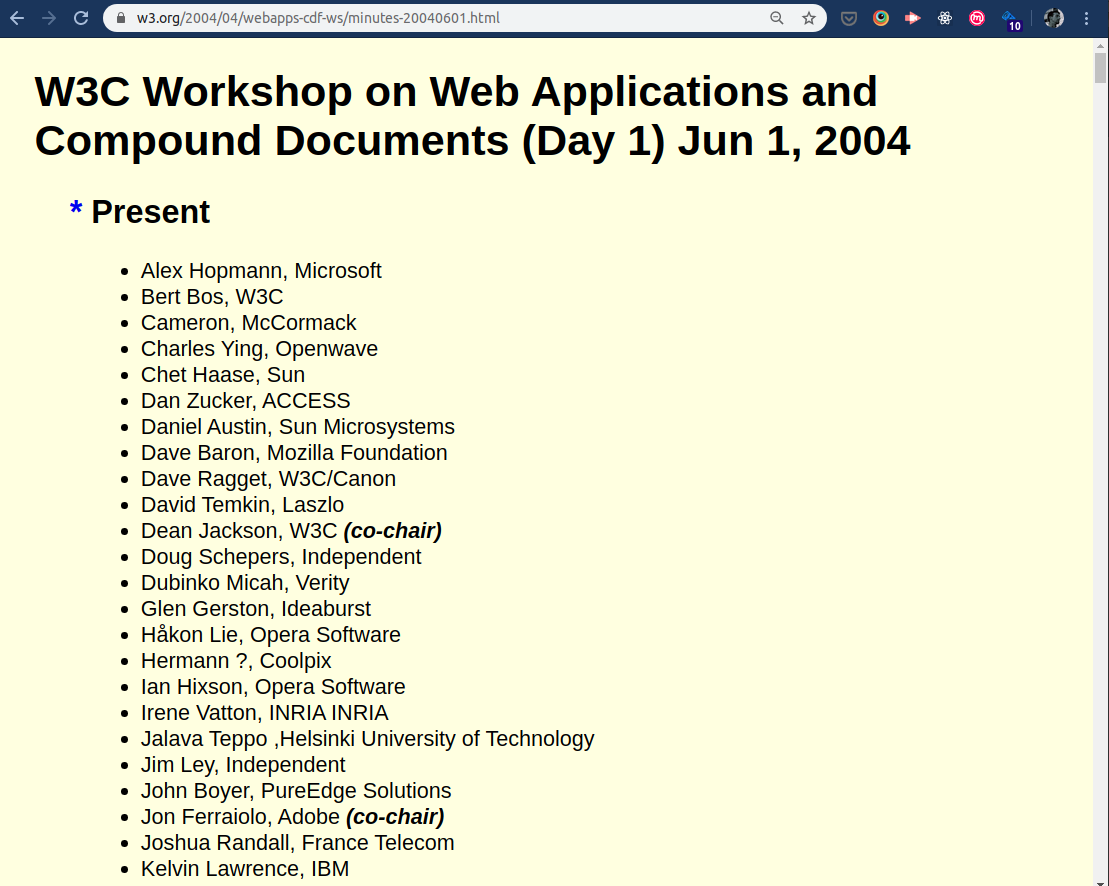Open the Pocket extension

coord(849,18)
